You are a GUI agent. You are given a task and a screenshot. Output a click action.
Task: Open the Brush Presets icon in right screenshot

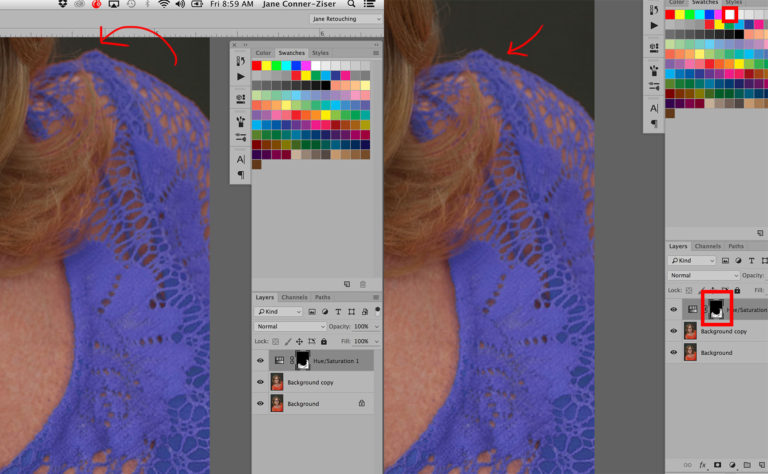coord(654,70)
